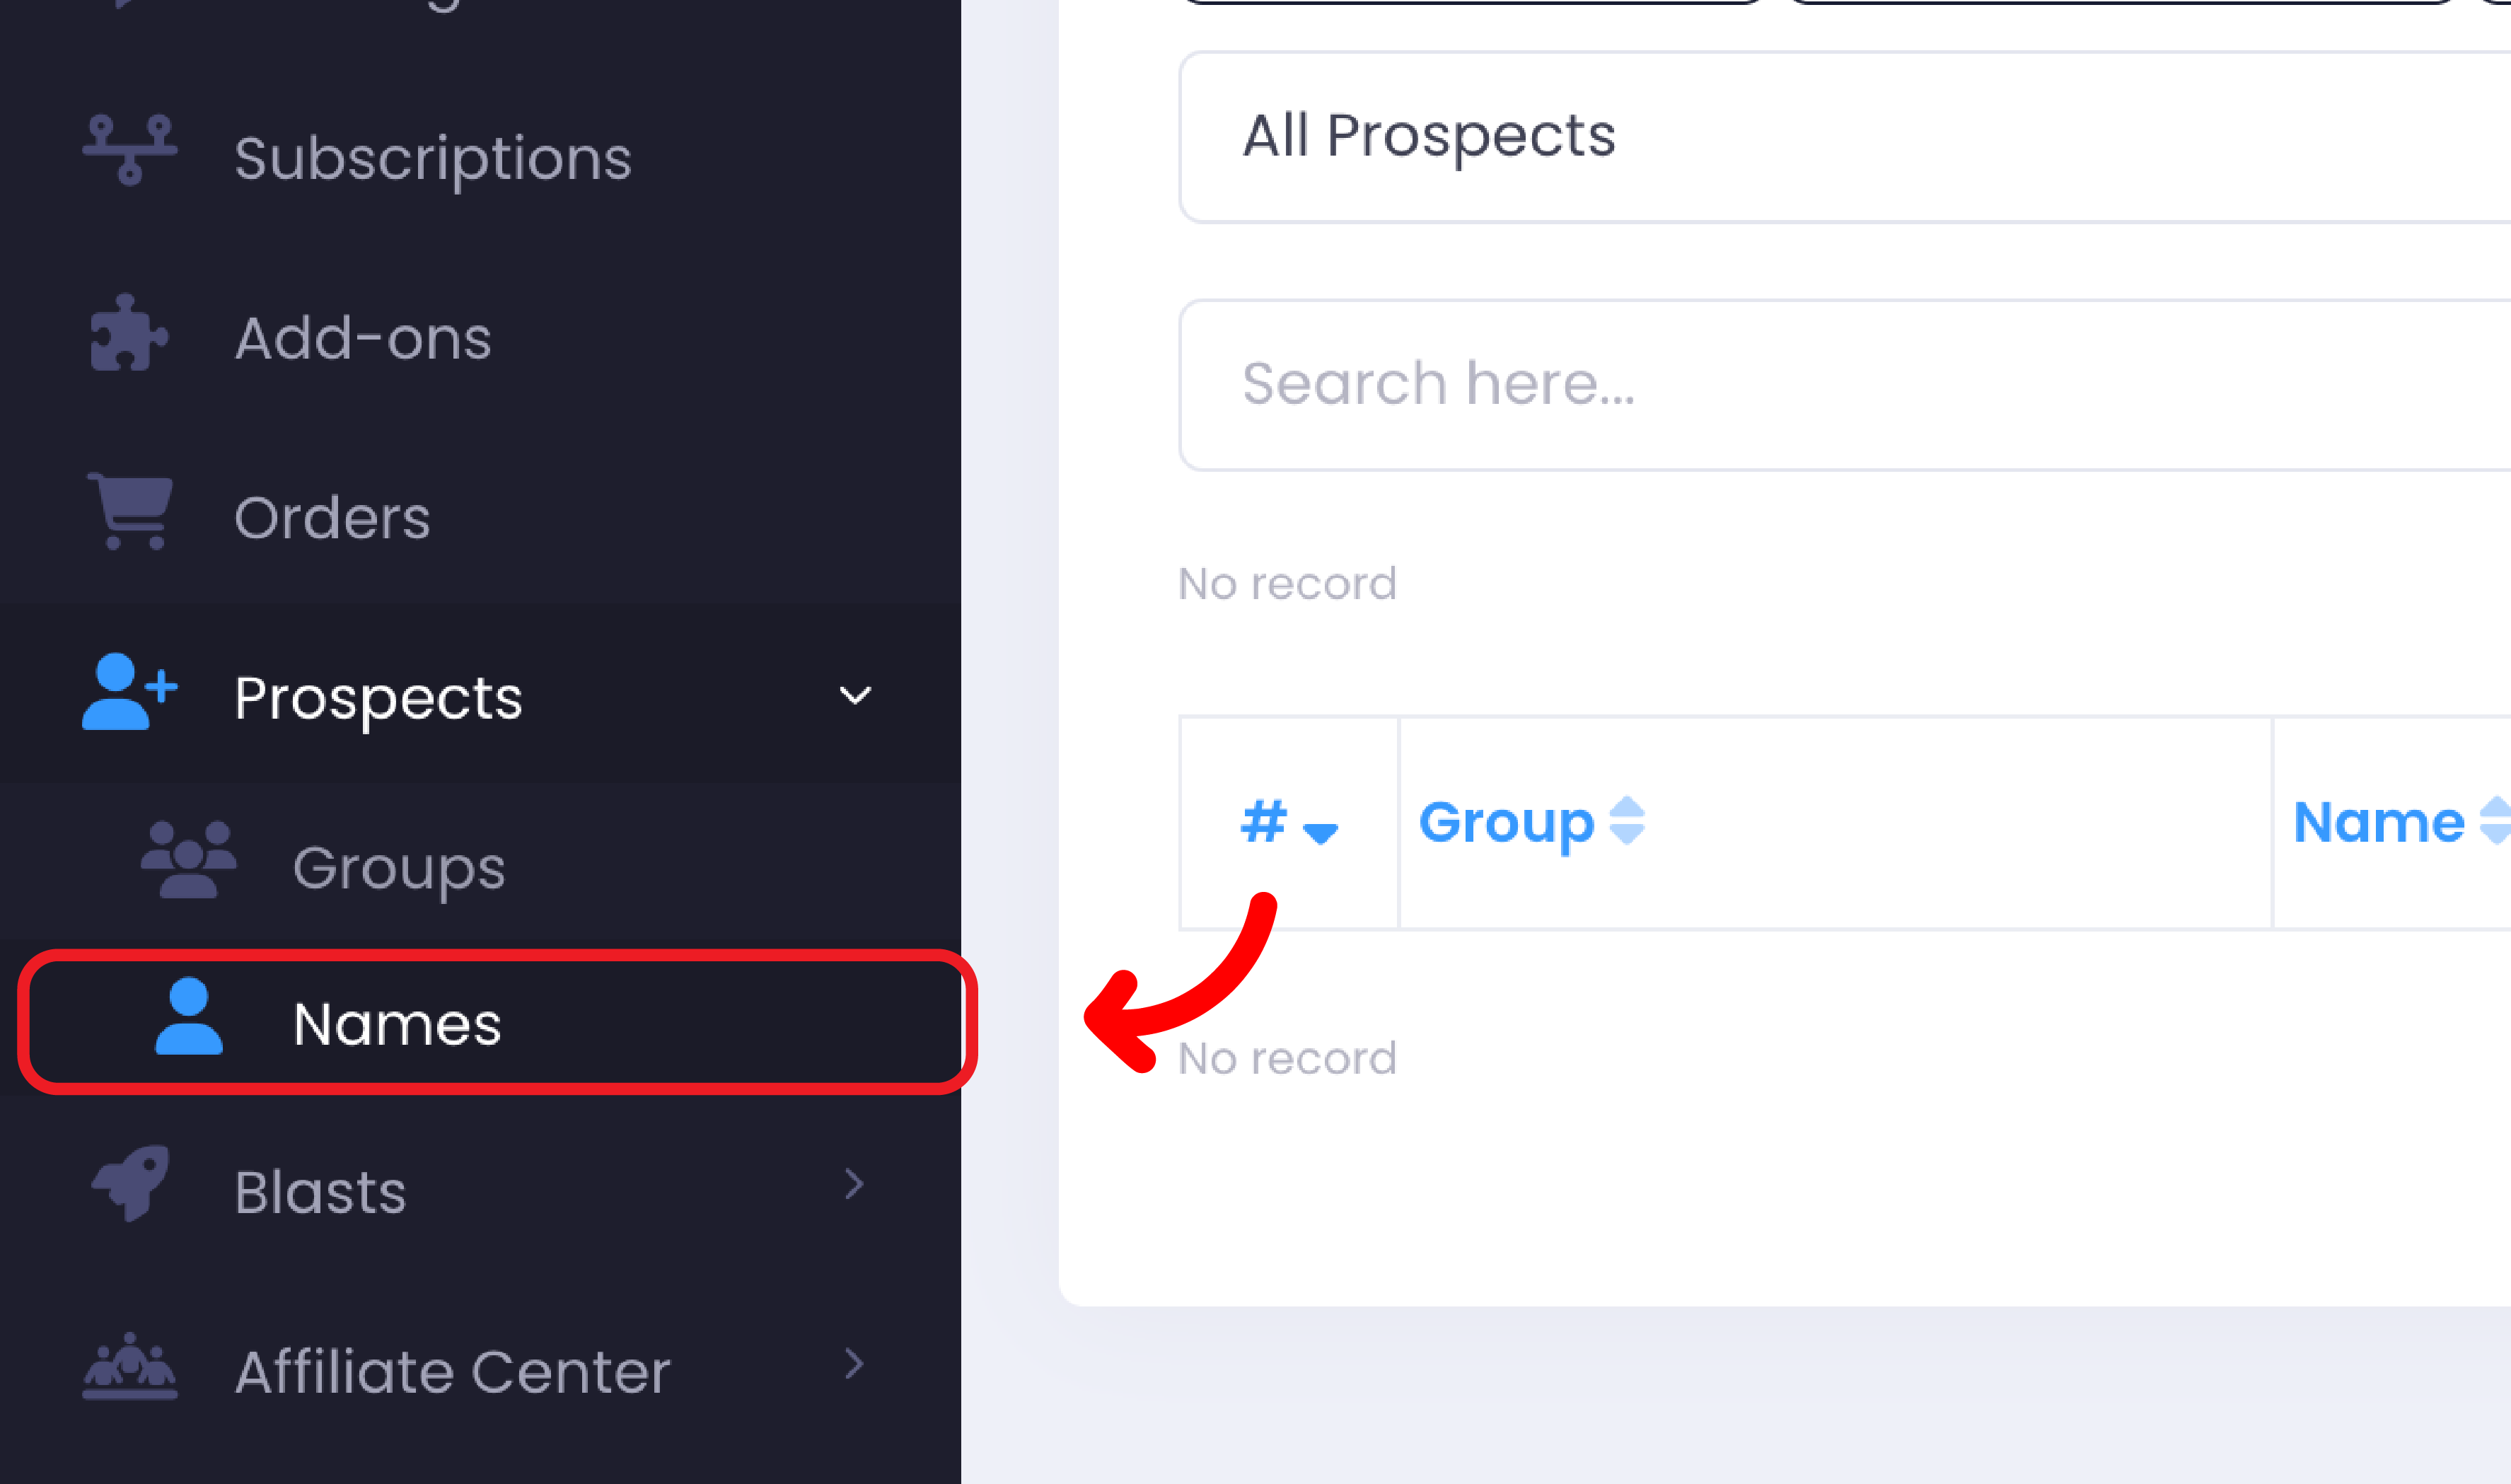Open the Groups submenu label
Image resolution: width=2511 pixels, height=1484 pixels.
(x=399, y=867)
